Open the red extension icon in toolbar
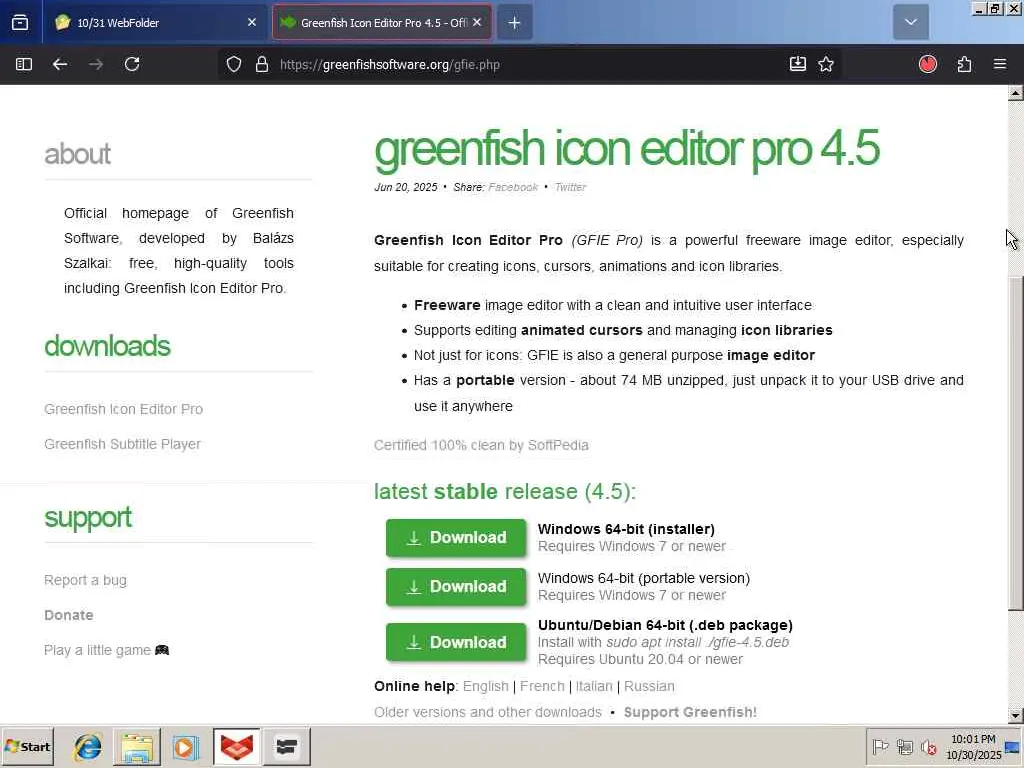This screenshot has height=768, width=1024. [x=928, y=64]
